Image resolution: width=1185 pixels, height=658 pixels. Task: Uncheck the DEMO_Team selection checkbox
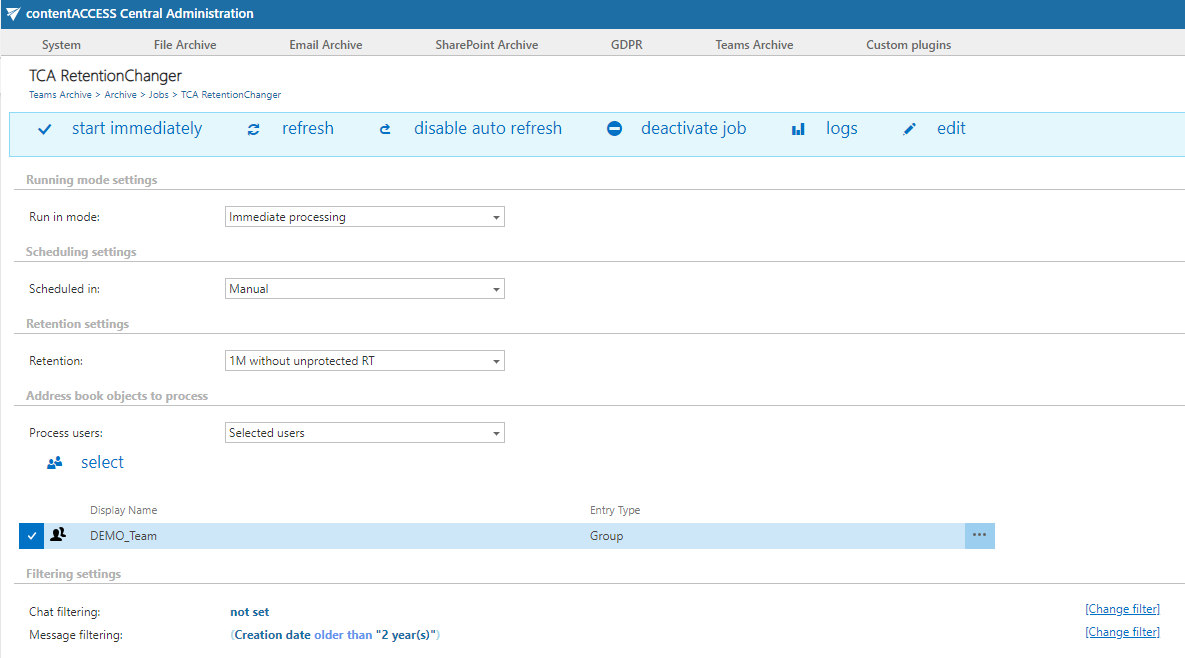coord(31,535)
